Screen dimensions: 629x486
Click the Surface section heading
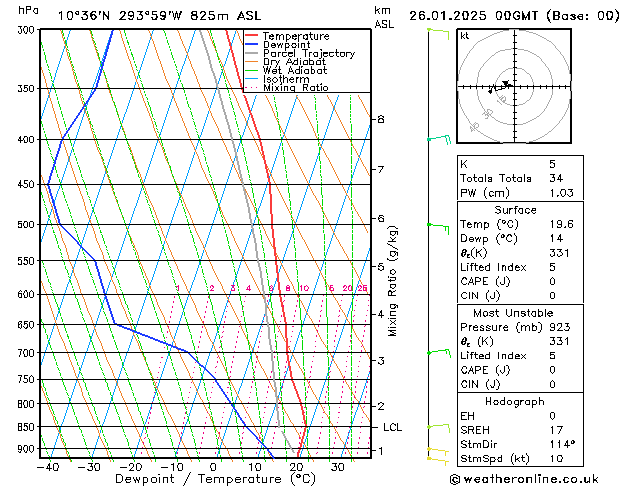coord(515,210)
